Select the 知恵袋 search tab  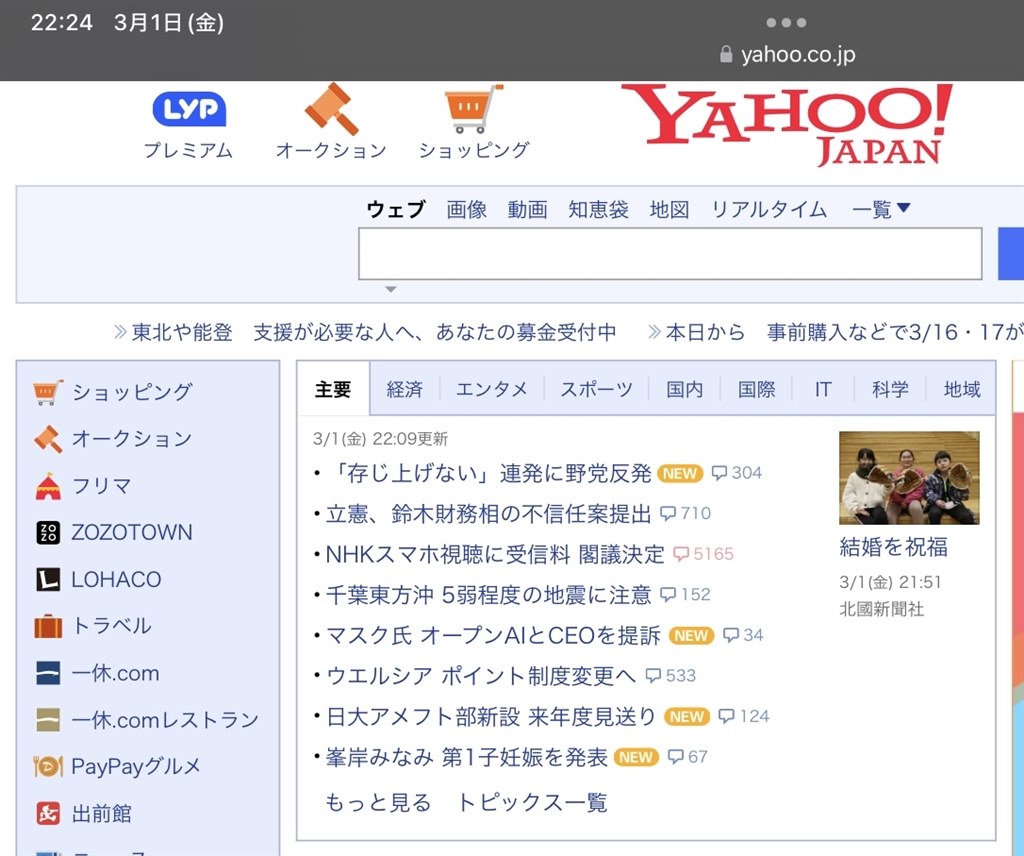click(598, 209)
